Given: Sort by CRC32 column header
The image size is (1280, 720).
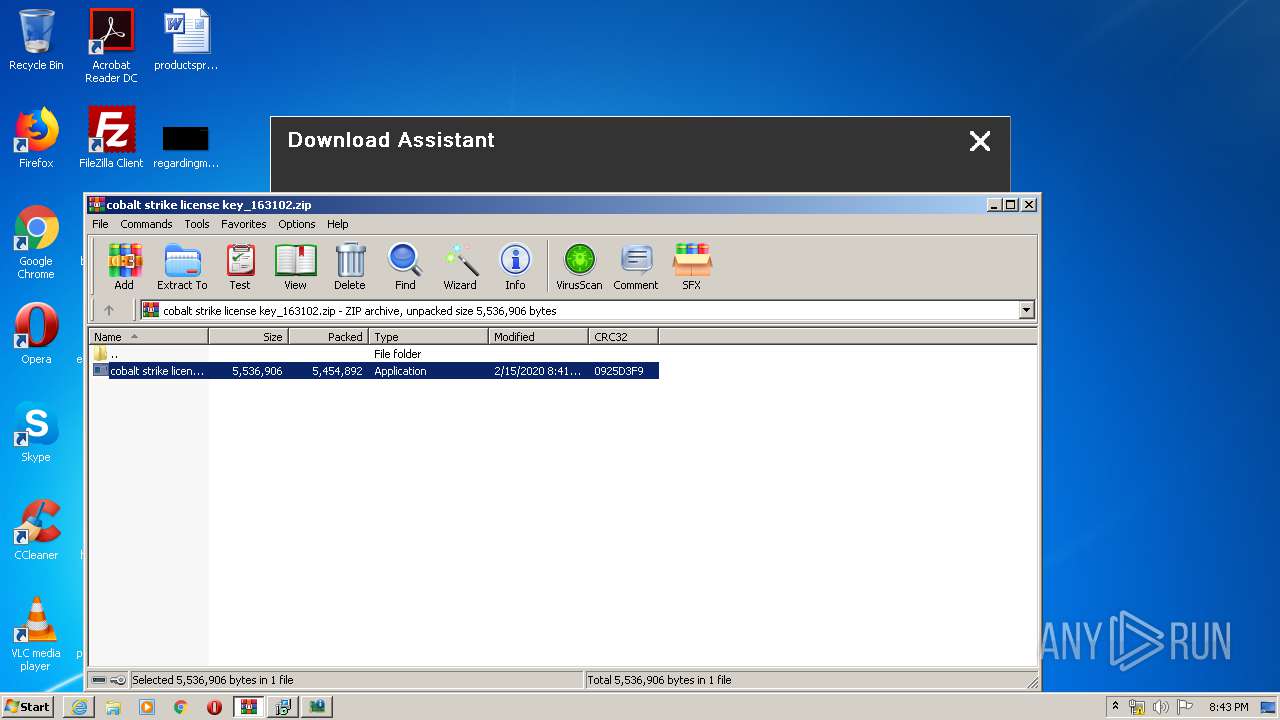Looking at the screenshot, I should 623,337.
